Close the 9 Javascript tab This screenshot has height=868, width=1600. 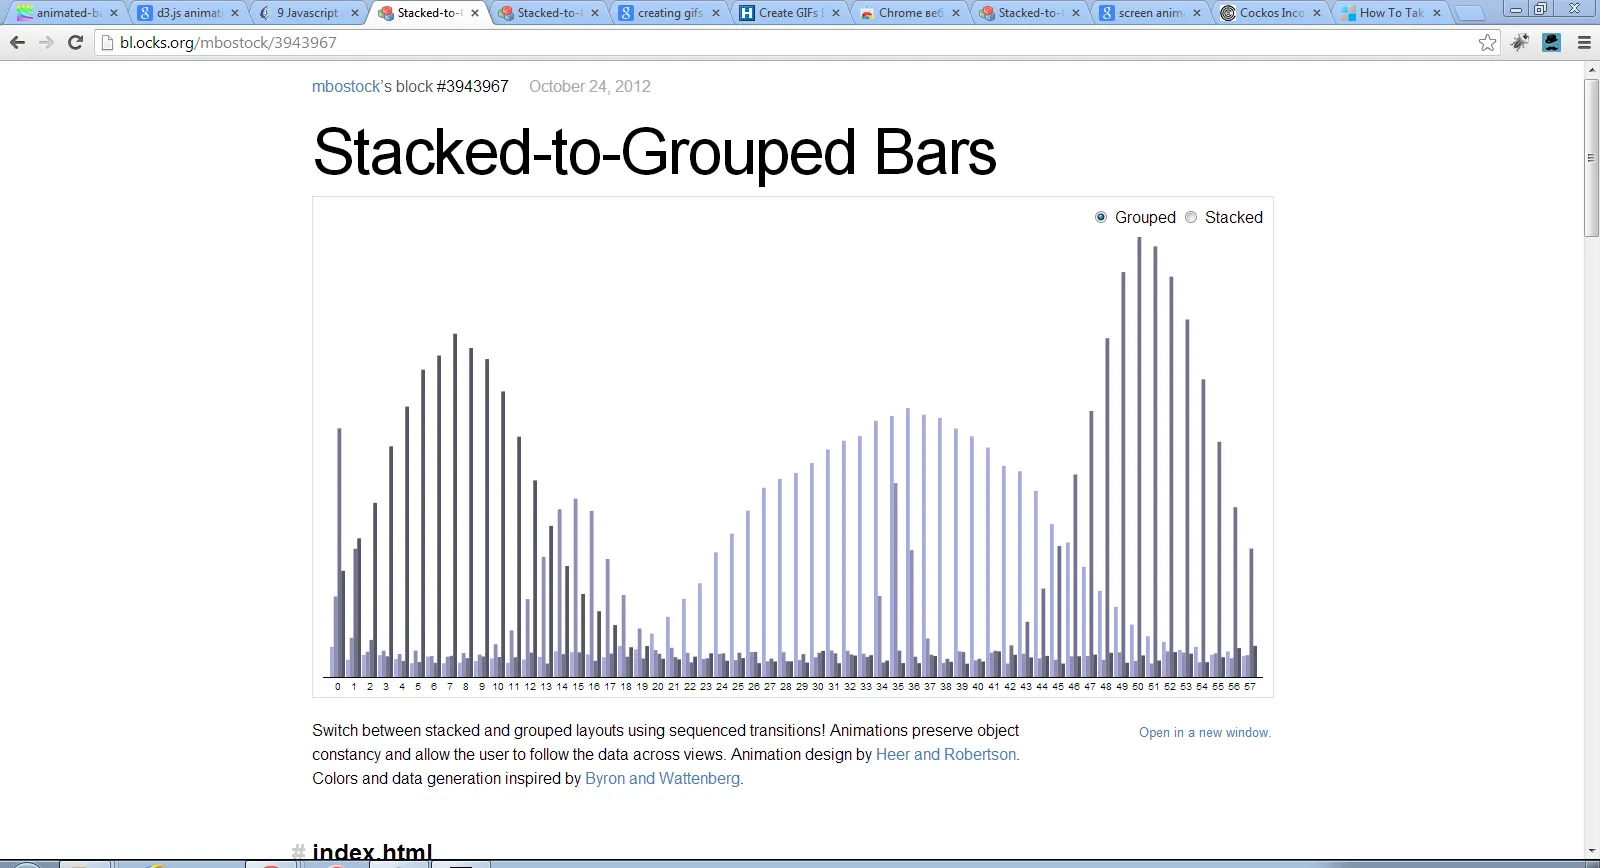[x=355, y=13]
